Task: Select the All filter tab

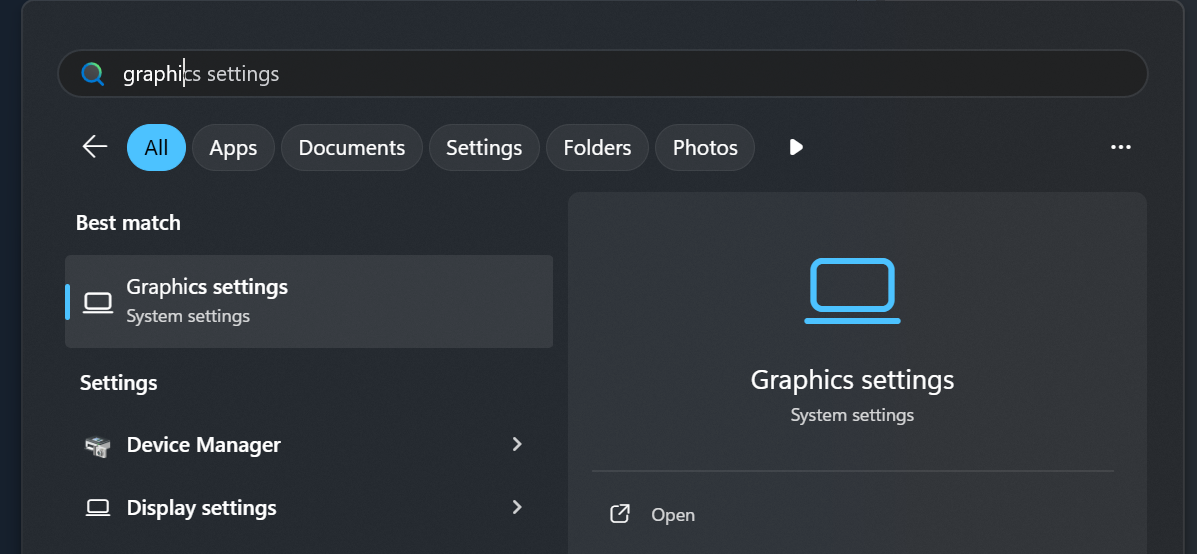Action: click(x=156, y=148)
